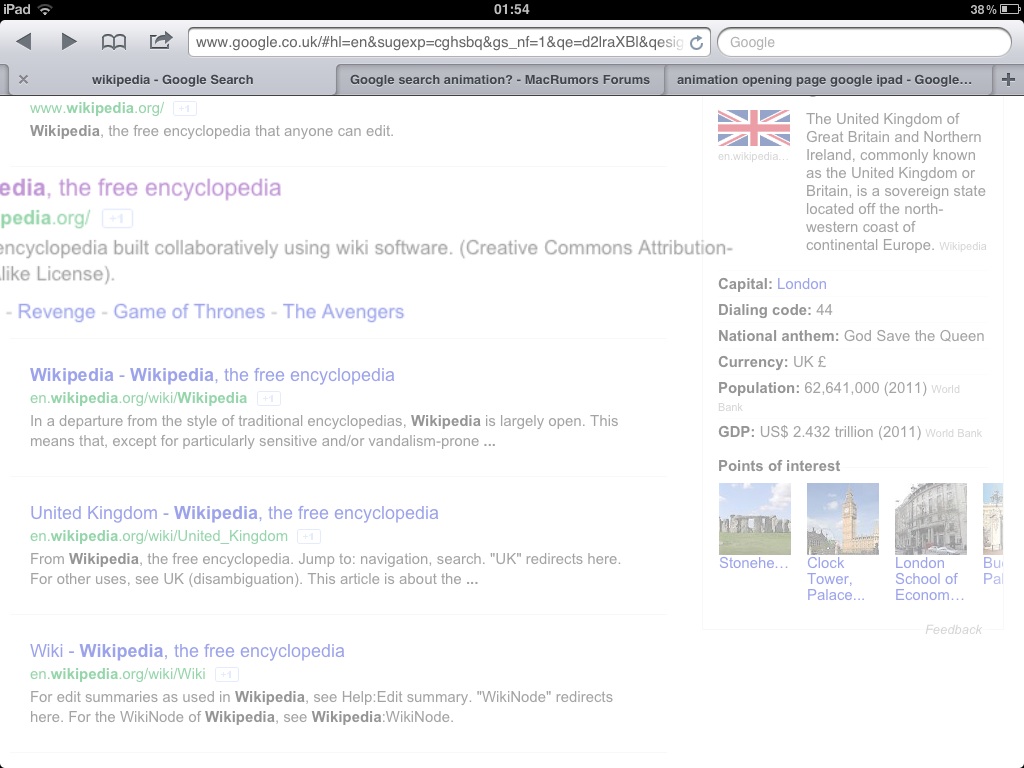This screenshot has width=1024, height=768.
Task: Click the en.wikipedia.org/wiki/United_Kingdom green URL
Action: click(x=159, y=536)
